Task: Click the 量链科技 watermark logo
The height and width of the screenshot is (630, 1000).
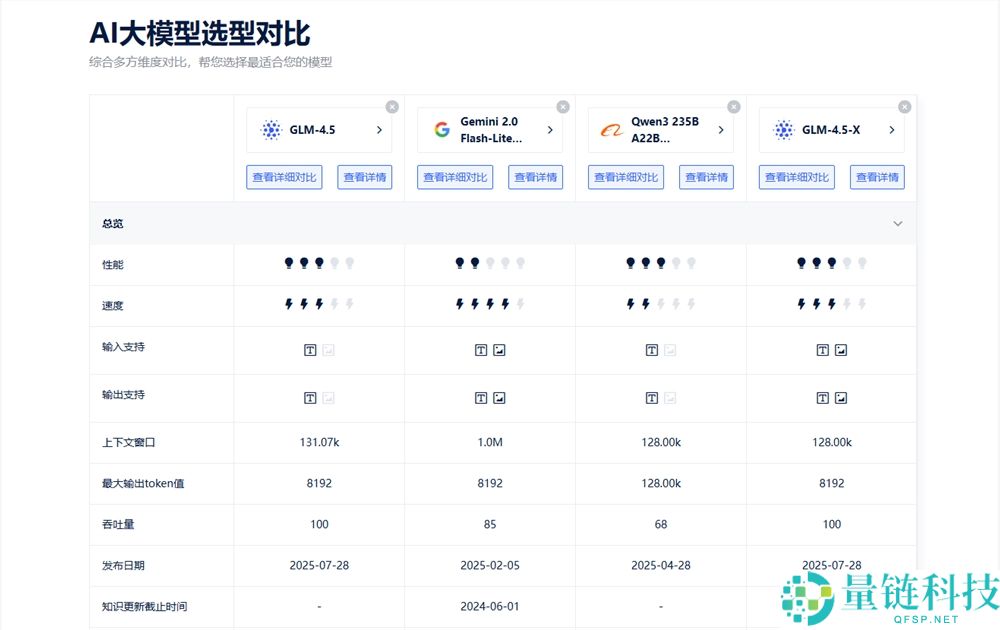Action: coord(809,599)
